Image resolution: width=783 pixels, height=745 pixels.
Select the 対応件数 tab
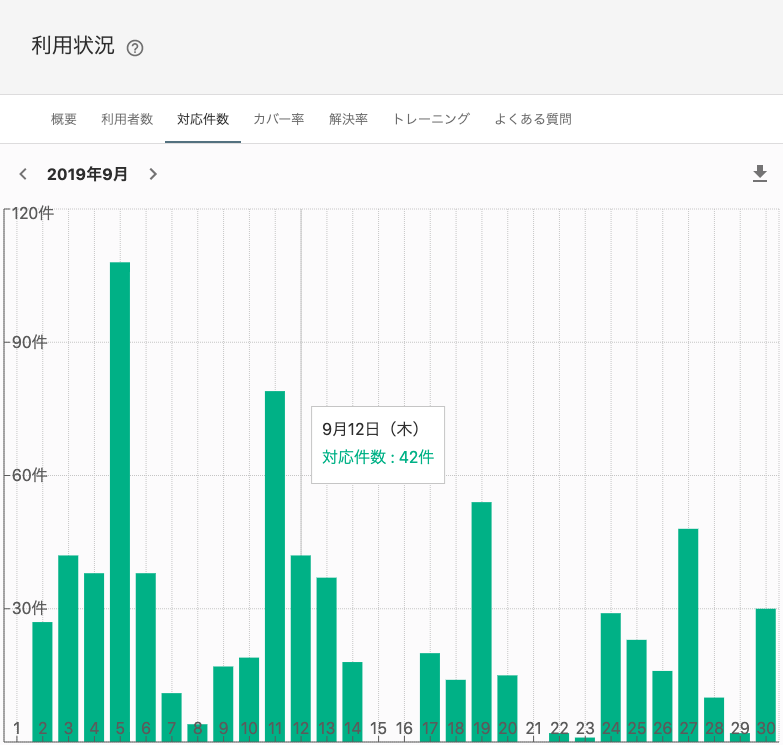(203, 119)
